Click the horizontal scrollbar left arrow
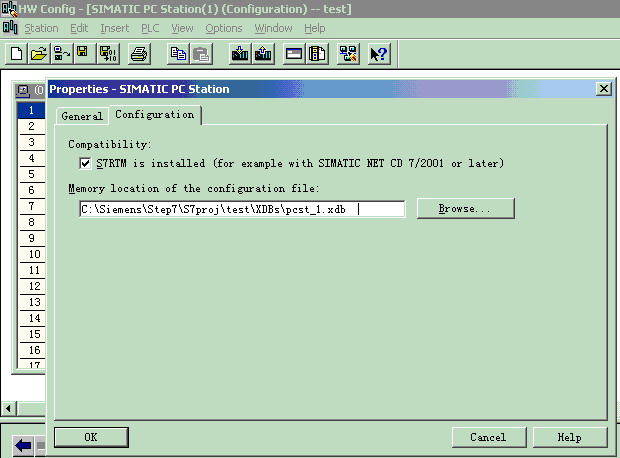This screenshot has width=620, height=458. click(10, 408)
